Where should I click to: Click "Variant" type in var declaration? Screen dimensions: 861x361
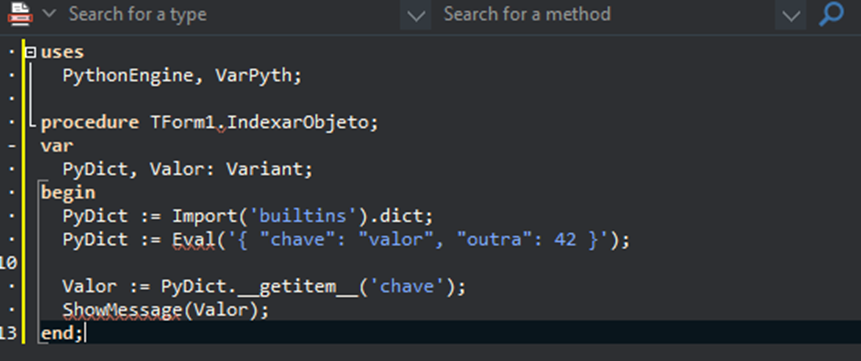264,169
